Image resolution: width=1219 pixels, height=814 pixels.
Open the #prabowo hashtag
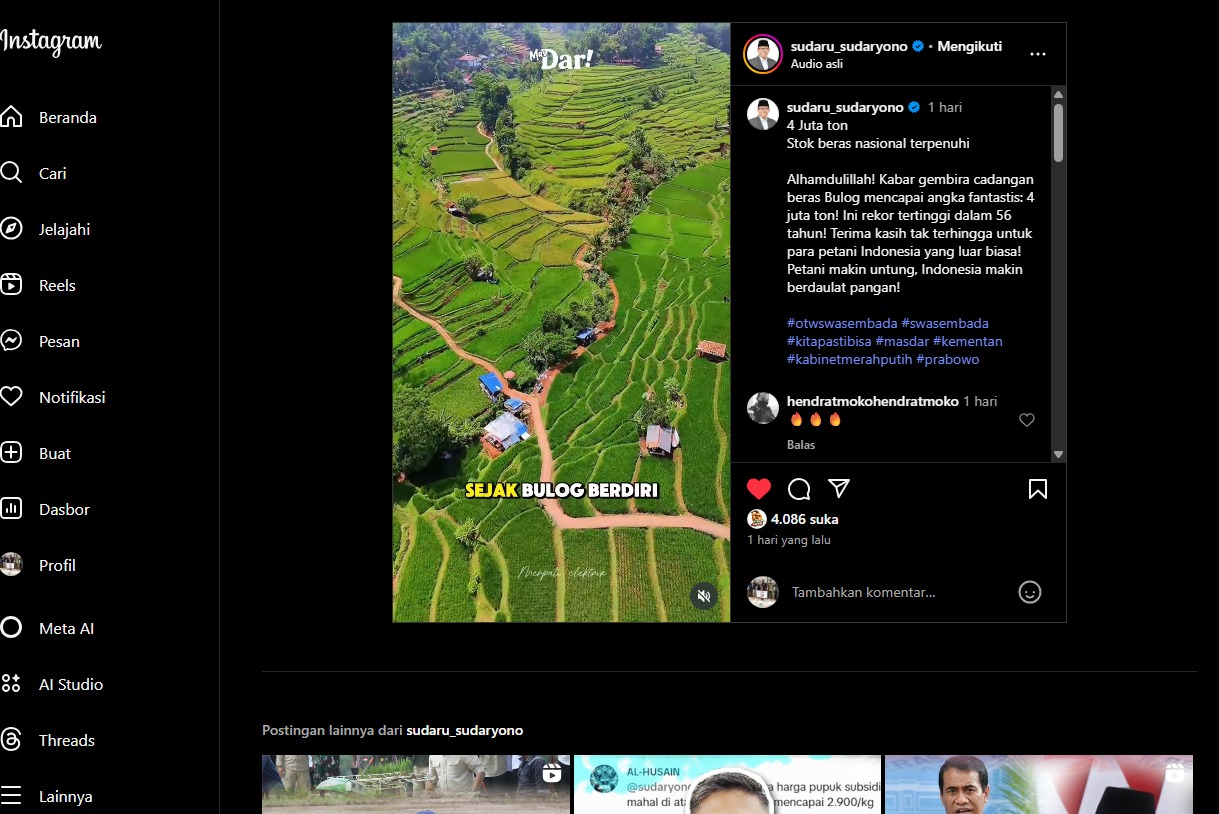click(x=948, y=359)
